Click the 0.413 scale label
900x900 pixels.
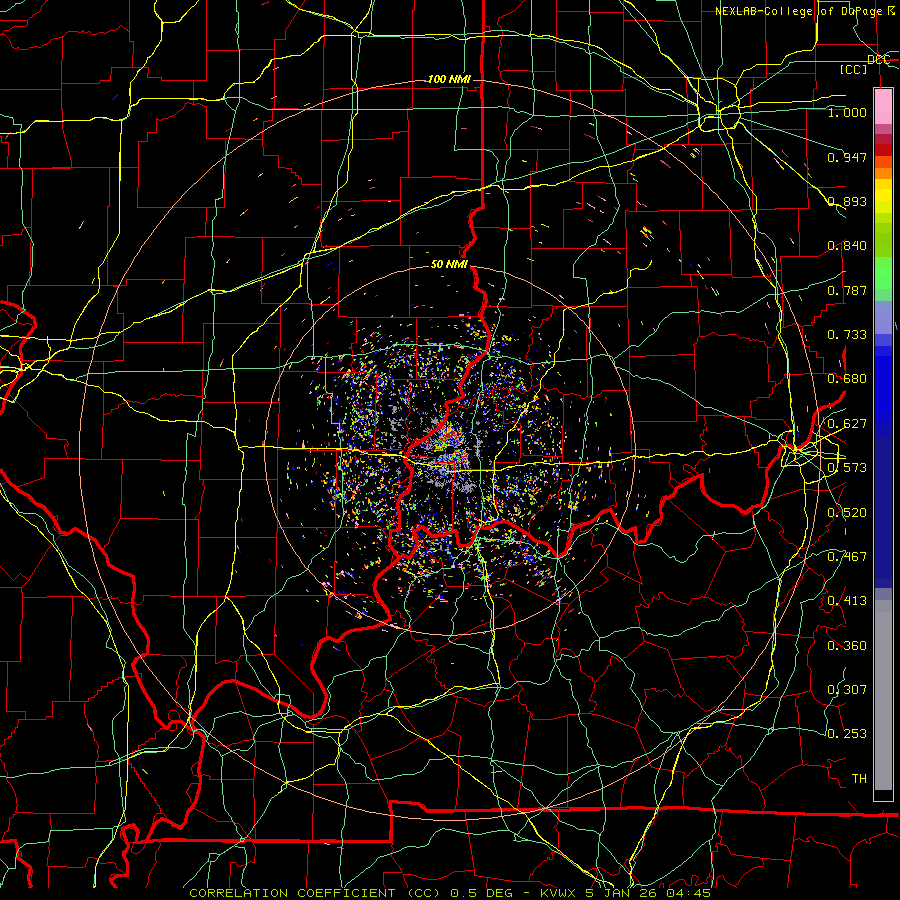[x=847, y=601]
